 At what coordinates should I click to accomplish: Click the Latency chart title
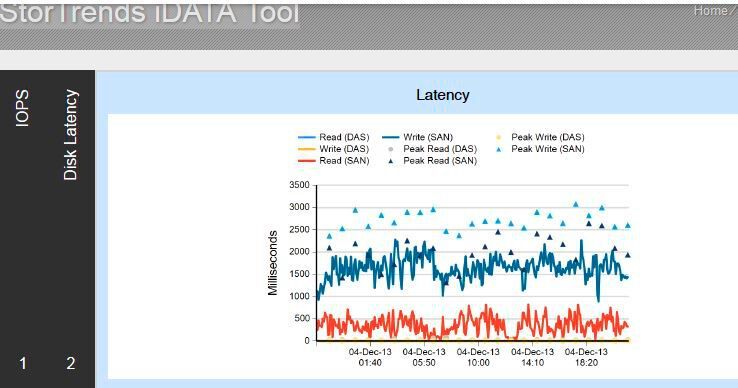(x=442, y=95)
